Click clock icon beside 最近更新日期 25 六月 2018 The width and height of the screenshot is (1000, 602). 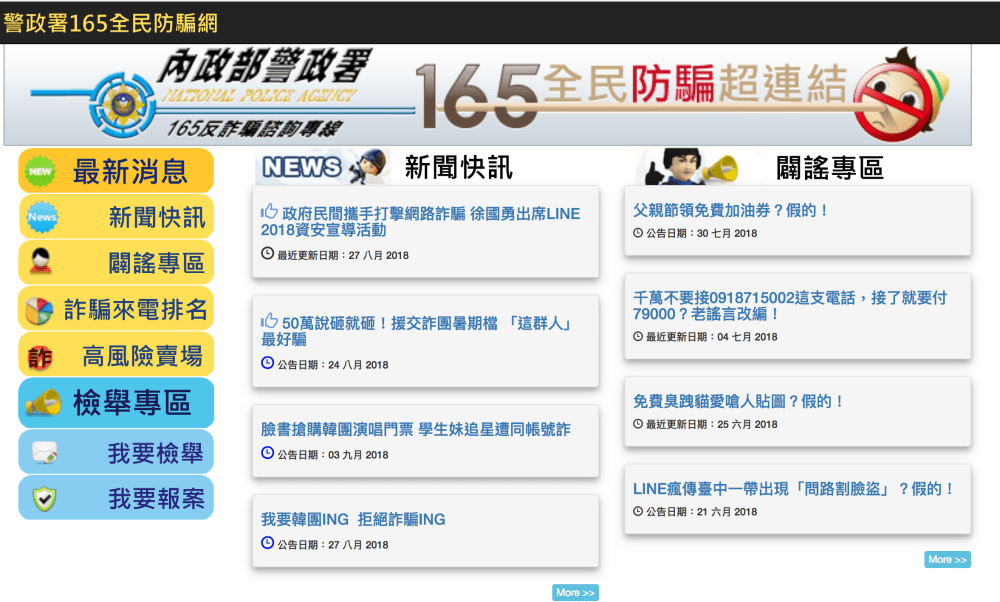point(638,423)
